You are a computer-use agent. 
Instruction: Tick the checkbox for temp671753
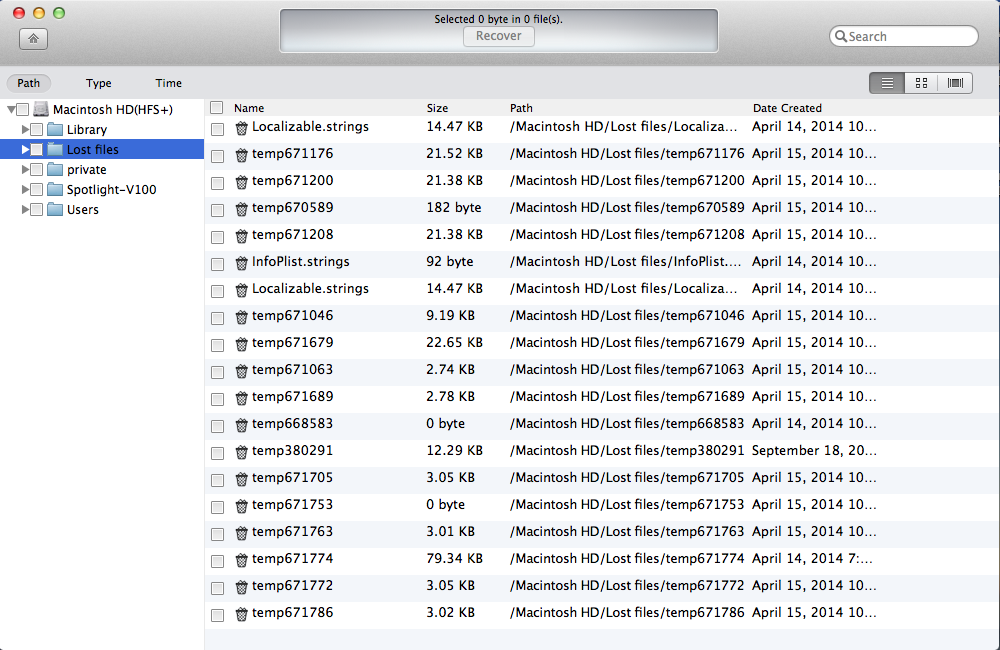217,507
